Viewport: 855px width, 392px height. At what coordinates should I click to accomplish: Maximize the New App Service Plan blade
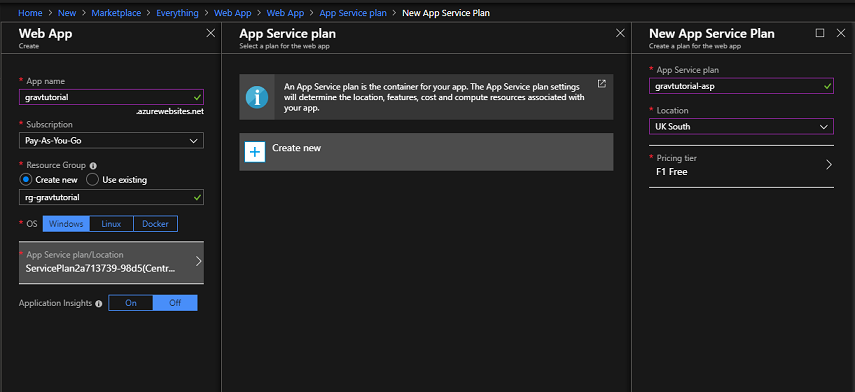pyautogui.click(x=820, y=33)
